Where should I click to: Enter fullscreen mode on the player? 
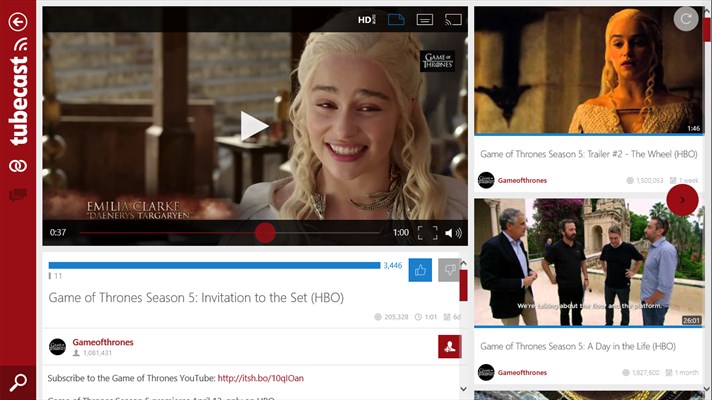tap(427, 233)
